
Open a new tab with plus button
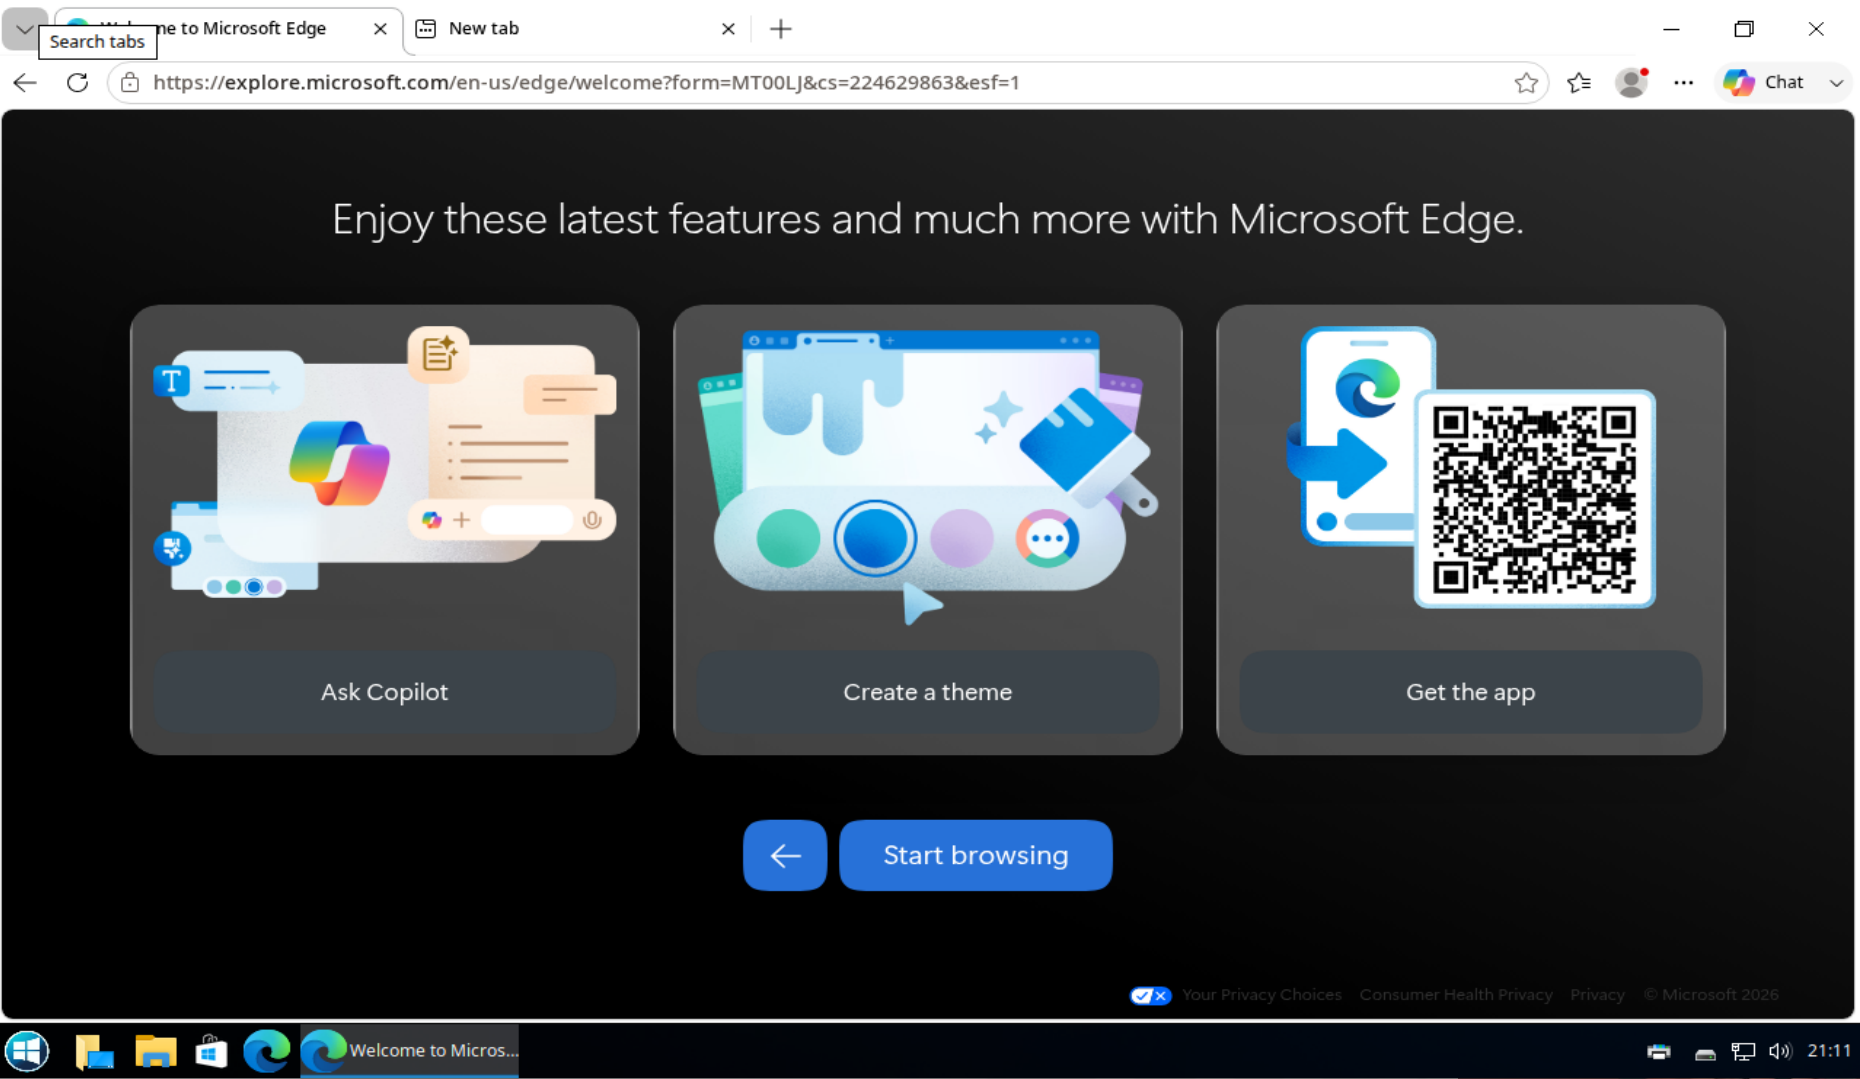[x=781, y=29]
